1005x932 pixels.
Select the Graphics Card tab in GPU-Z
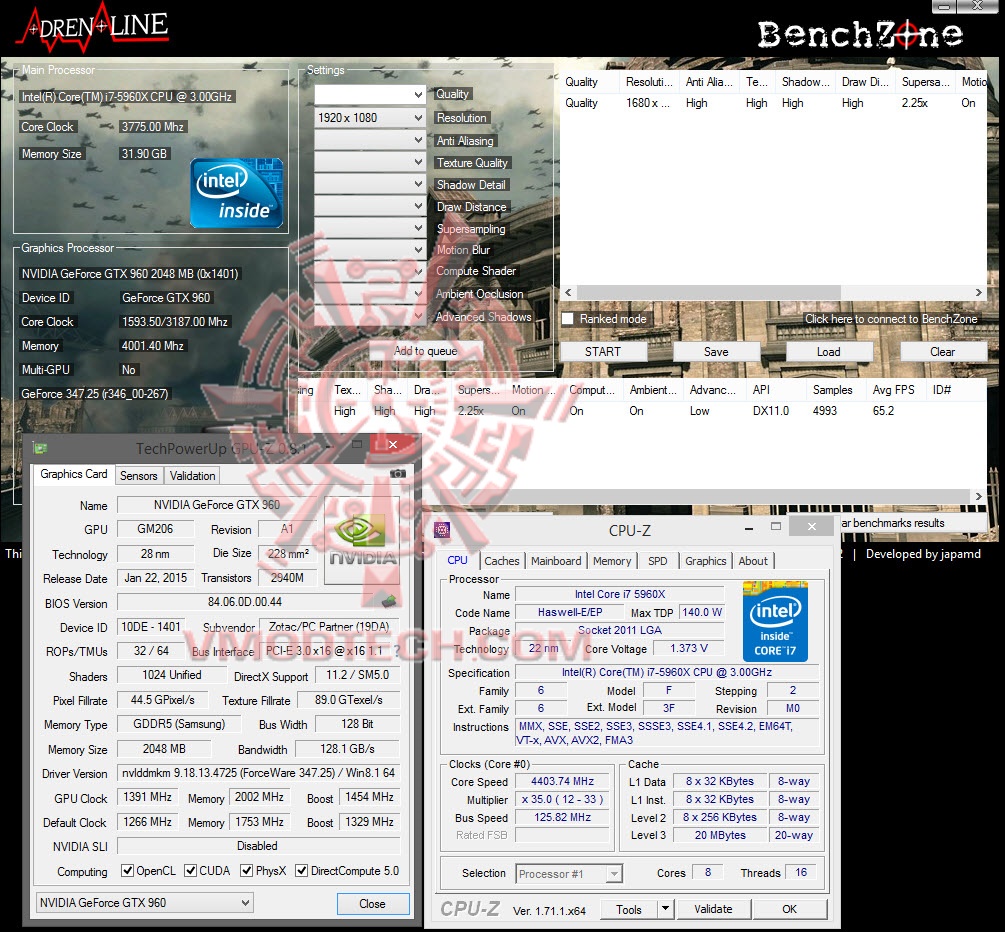[74, 474]
